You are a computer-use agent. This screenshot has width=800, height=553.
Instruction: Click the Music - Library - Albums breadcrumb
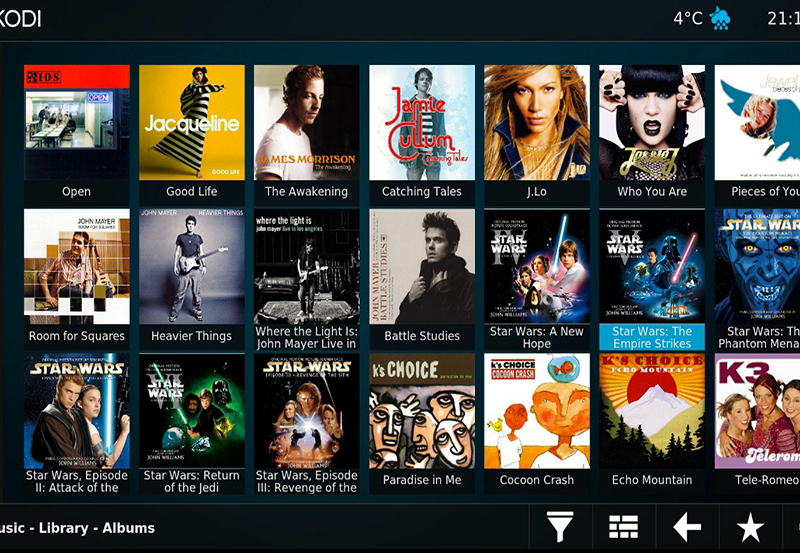[78, 527]
